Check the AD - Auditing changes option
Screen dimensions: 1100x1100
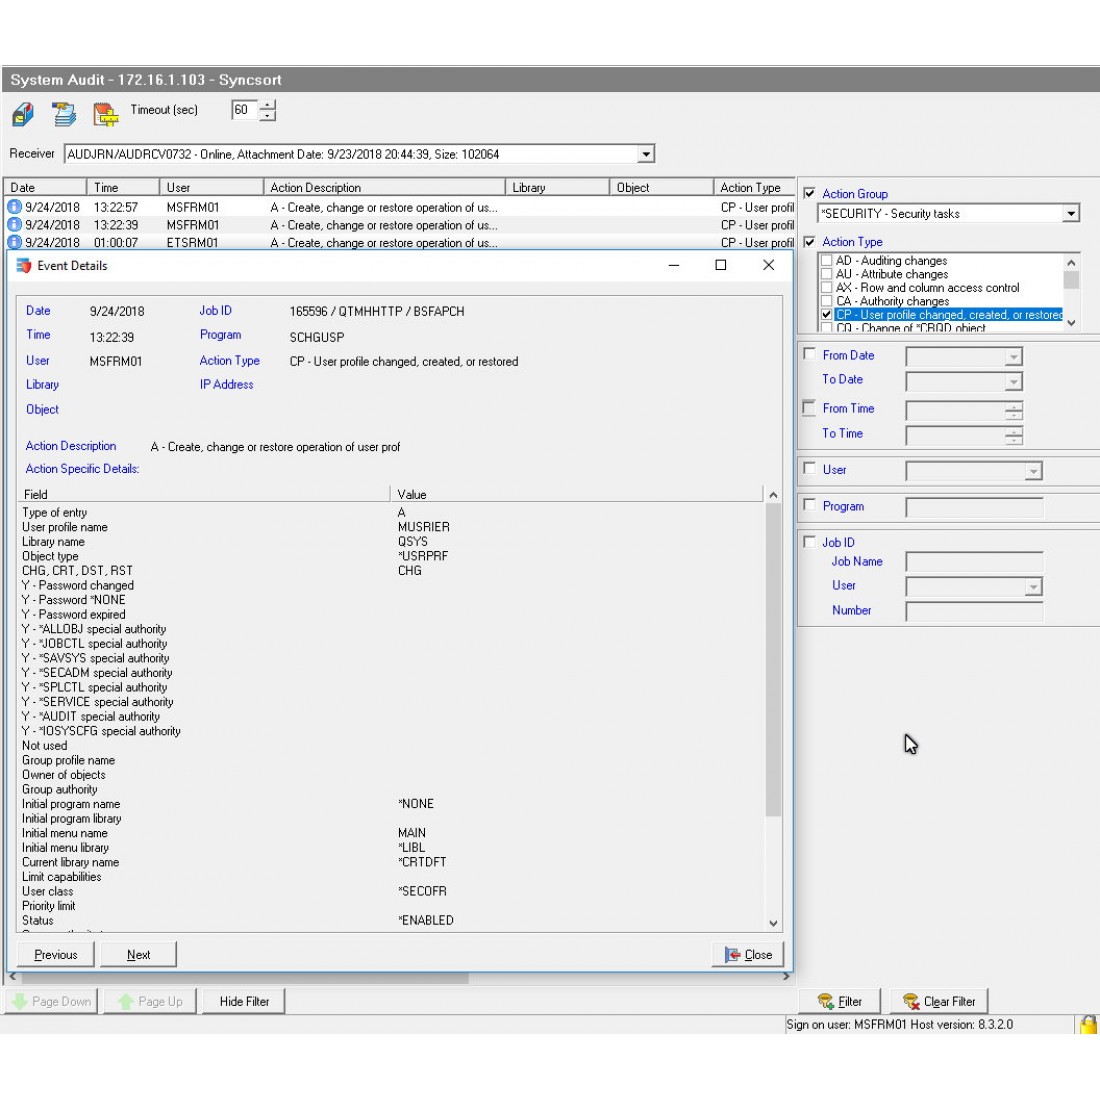coord(826,261)
